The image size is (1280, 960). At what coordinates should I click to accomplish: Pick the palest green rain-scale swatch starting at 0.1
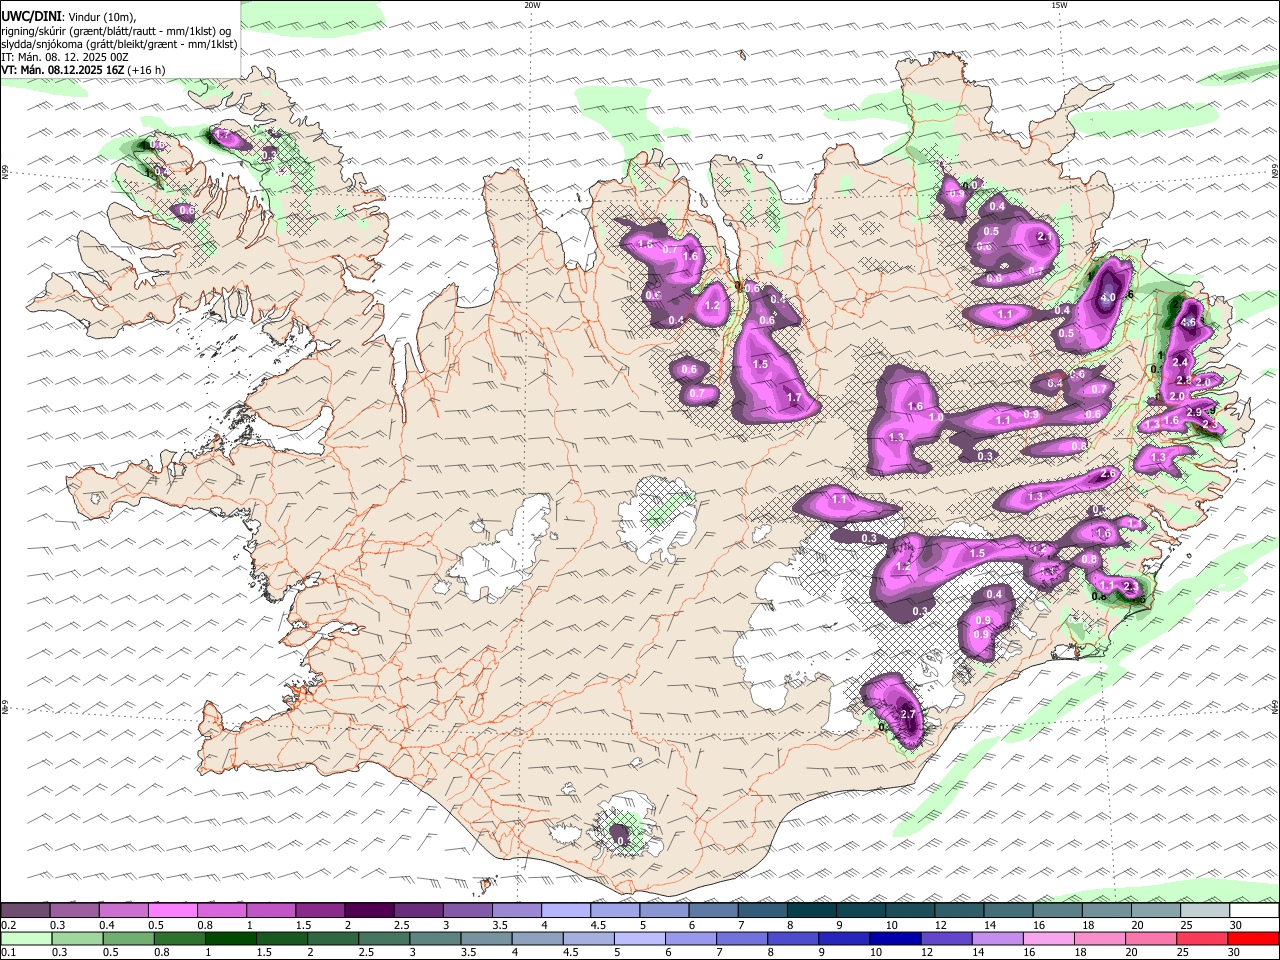25,938
